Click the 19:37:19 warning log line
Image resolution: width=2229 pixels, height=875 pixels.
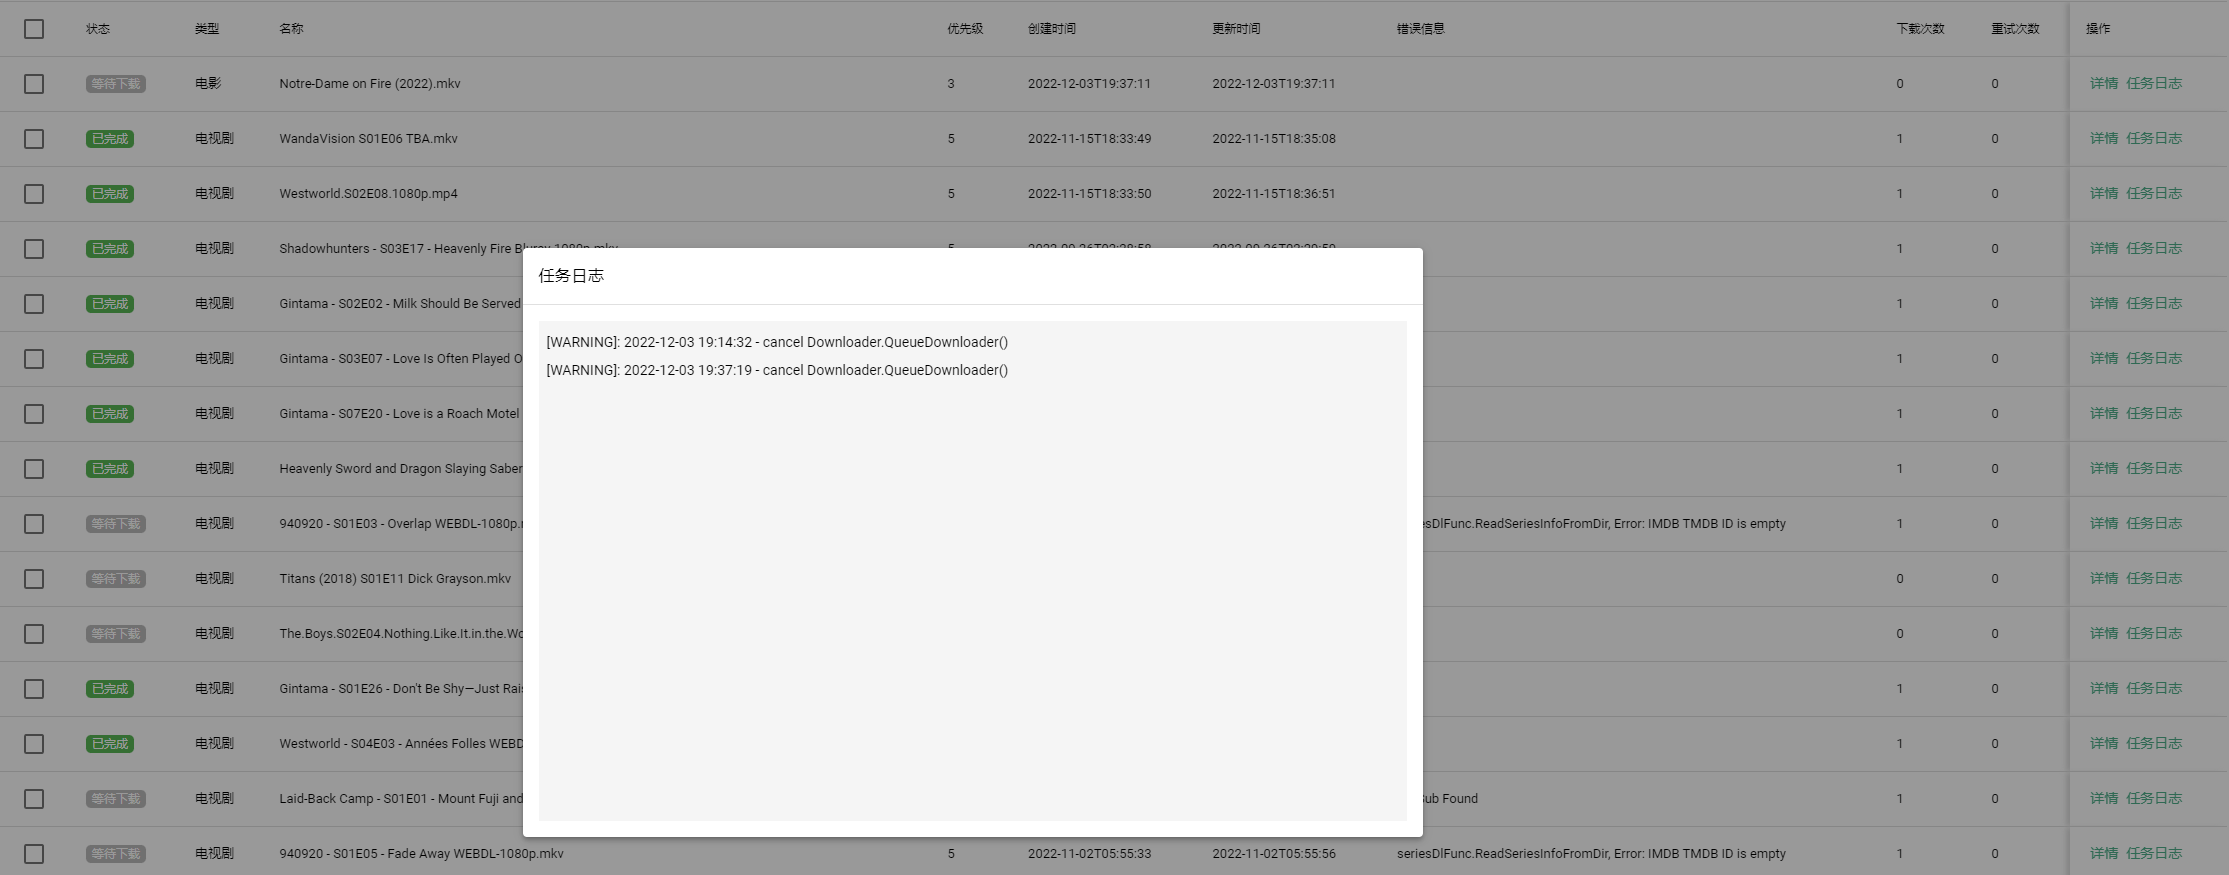coord(777,370)
